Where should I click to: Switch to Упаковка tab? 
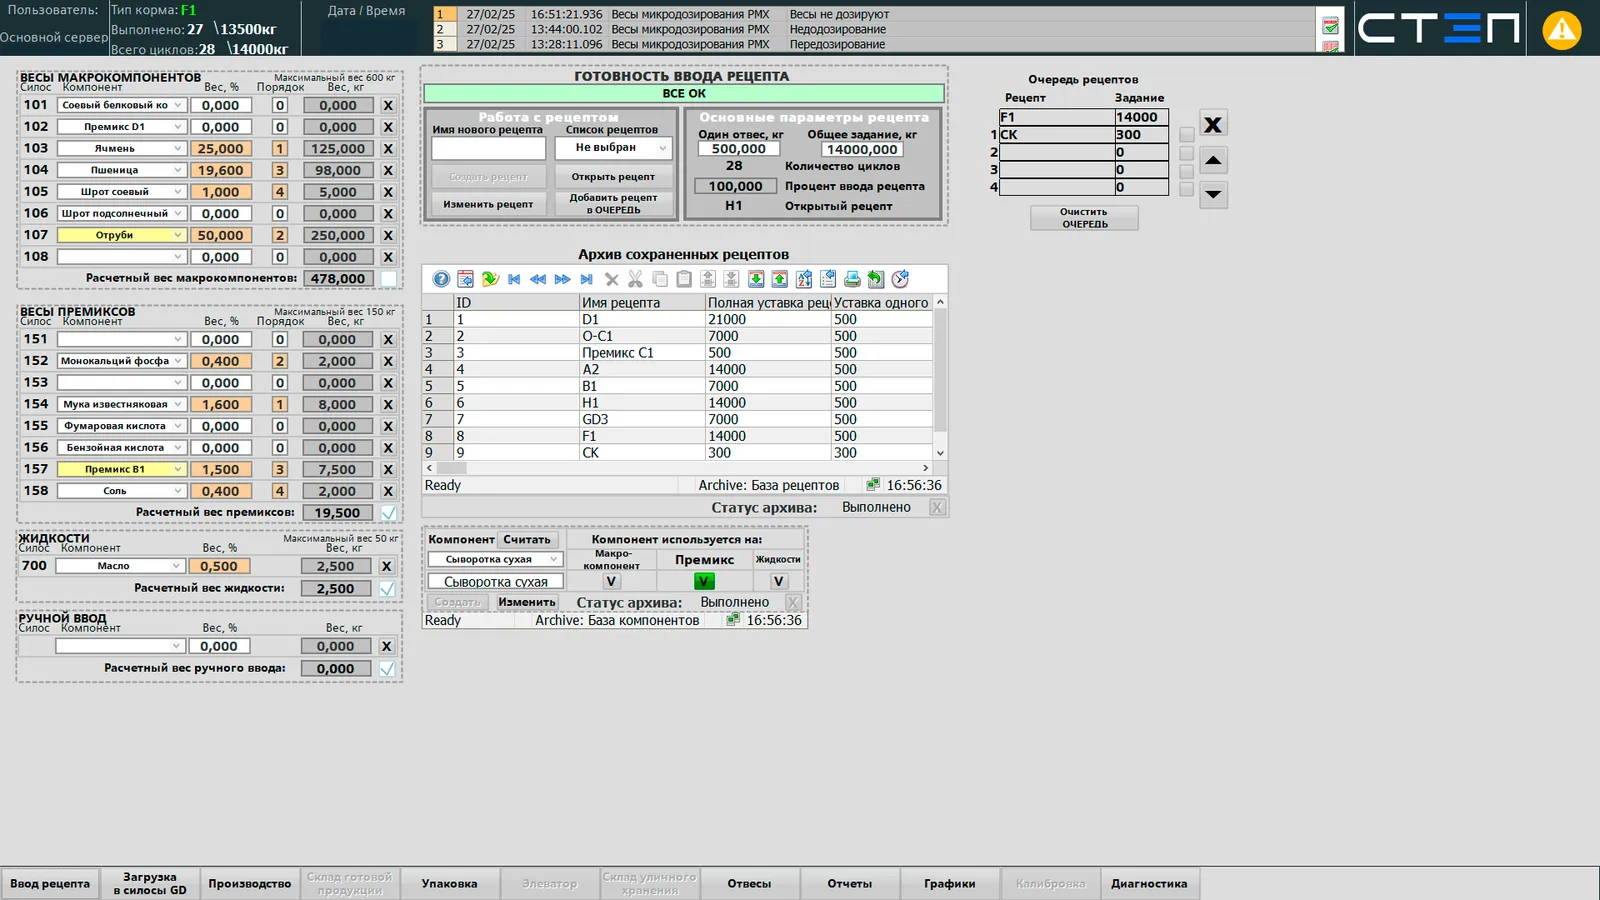[450, 883]
